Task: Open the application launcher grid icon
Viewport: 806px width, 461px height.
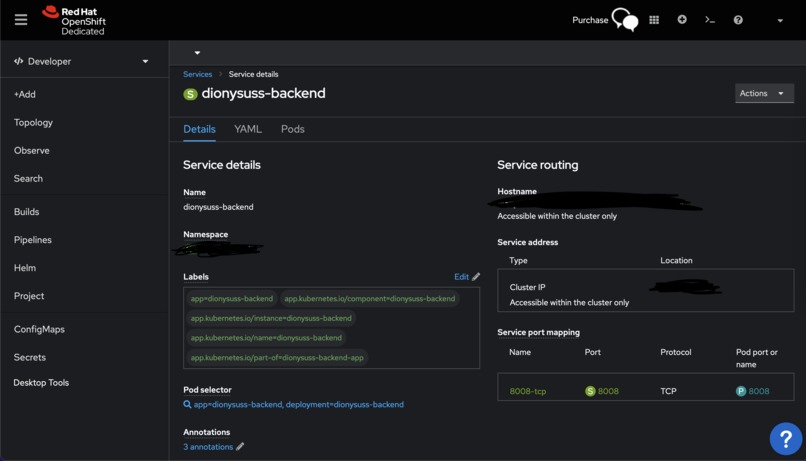Action: 654,20
